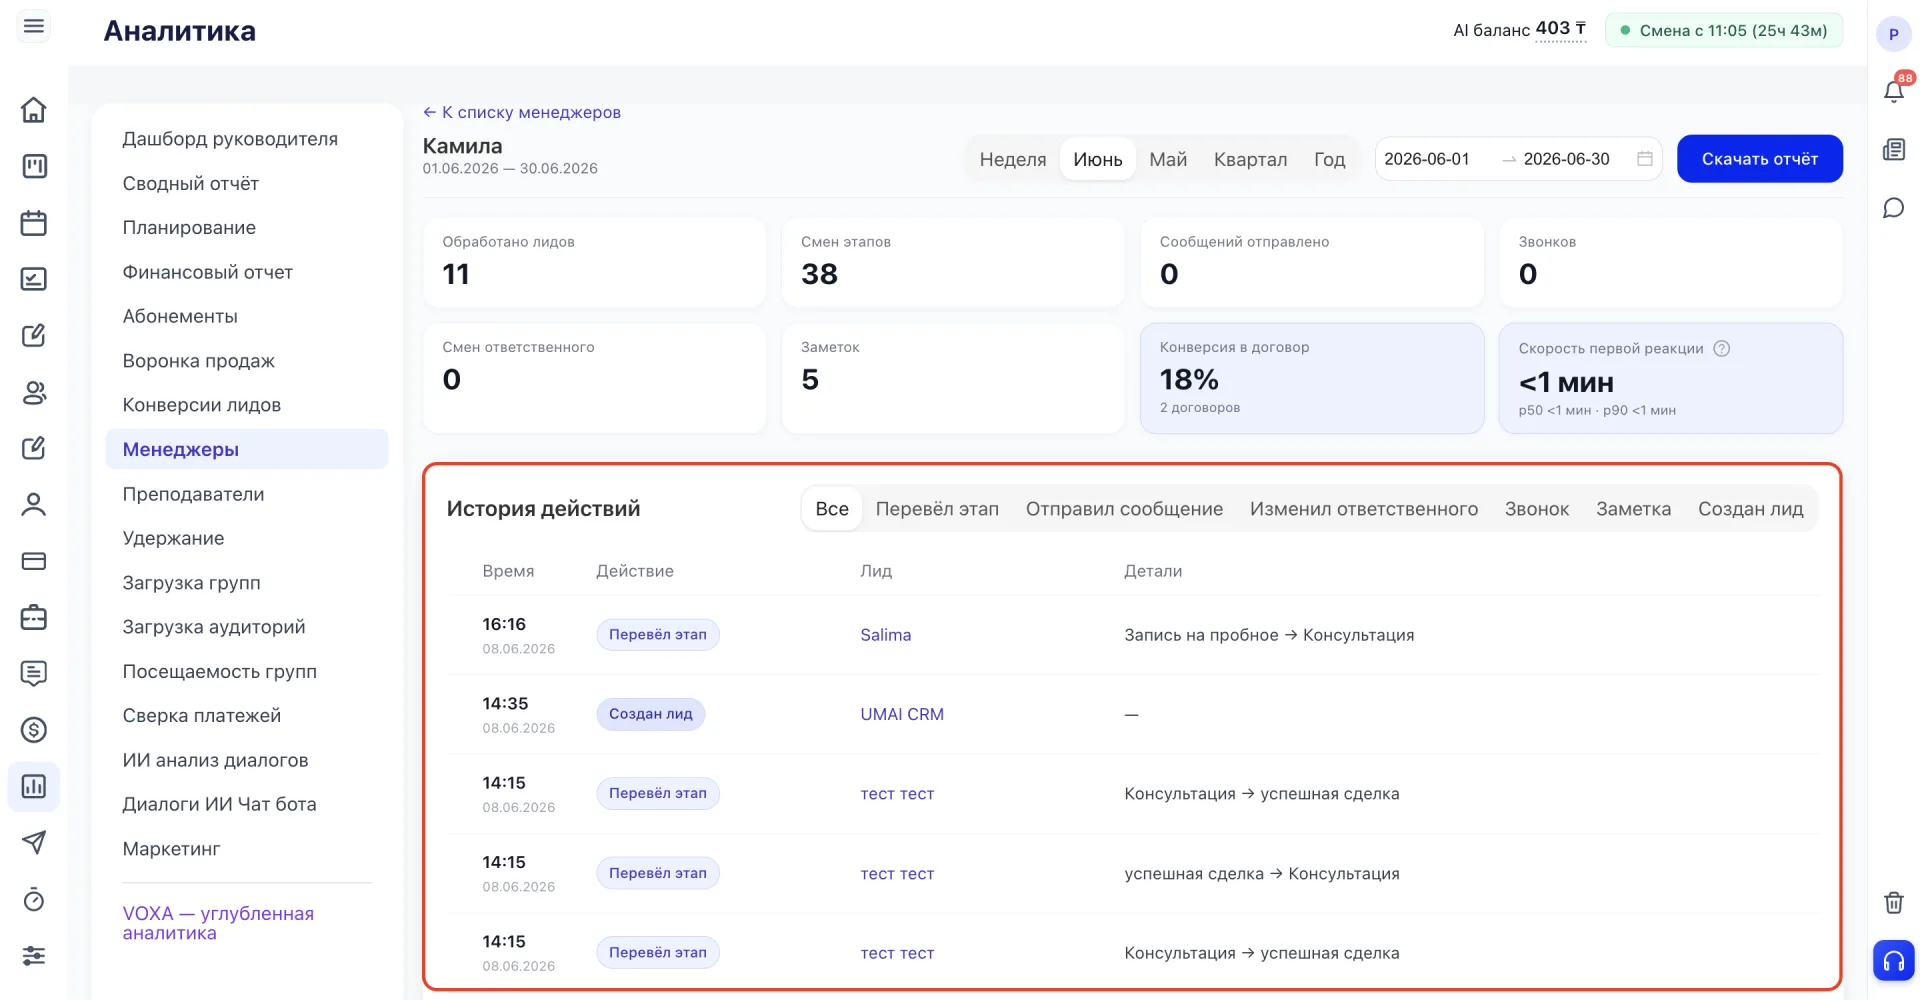Filter history by Заметка
Image resolution: width=1920 pixels, height=1000 pixels.
coord(1633,509)
